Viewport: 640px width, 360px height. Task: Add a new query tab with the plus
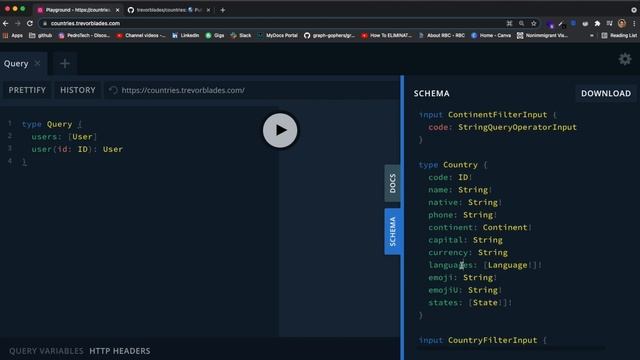pos(64,64)
